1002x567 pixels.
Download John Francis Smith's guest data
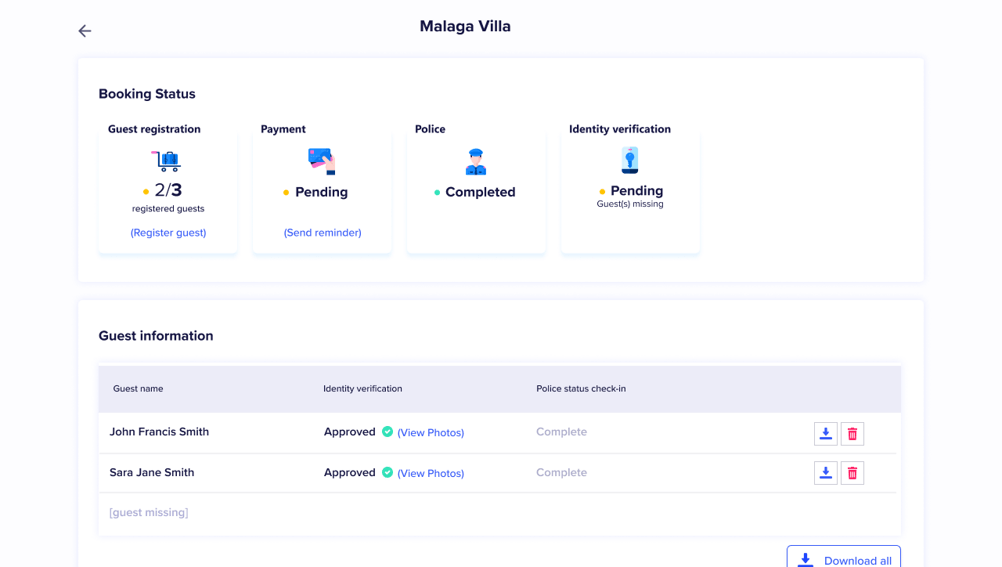825,433
